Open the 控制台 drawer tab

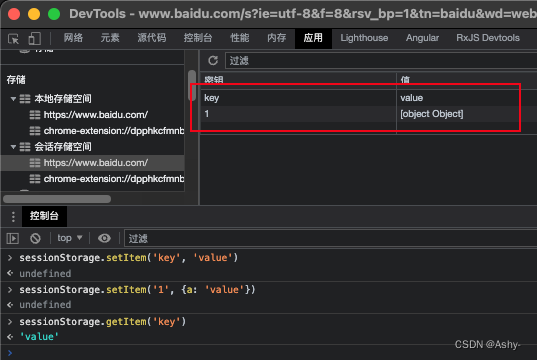[44, 216]
